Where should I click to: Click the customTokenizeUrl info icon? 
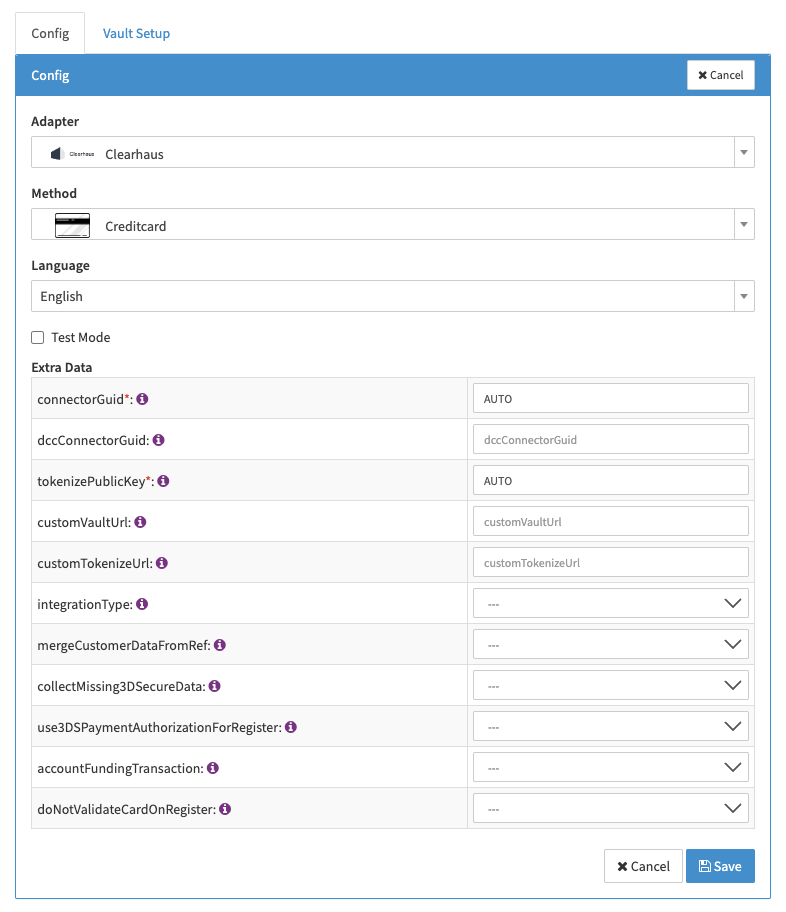[x=162, y=563]
